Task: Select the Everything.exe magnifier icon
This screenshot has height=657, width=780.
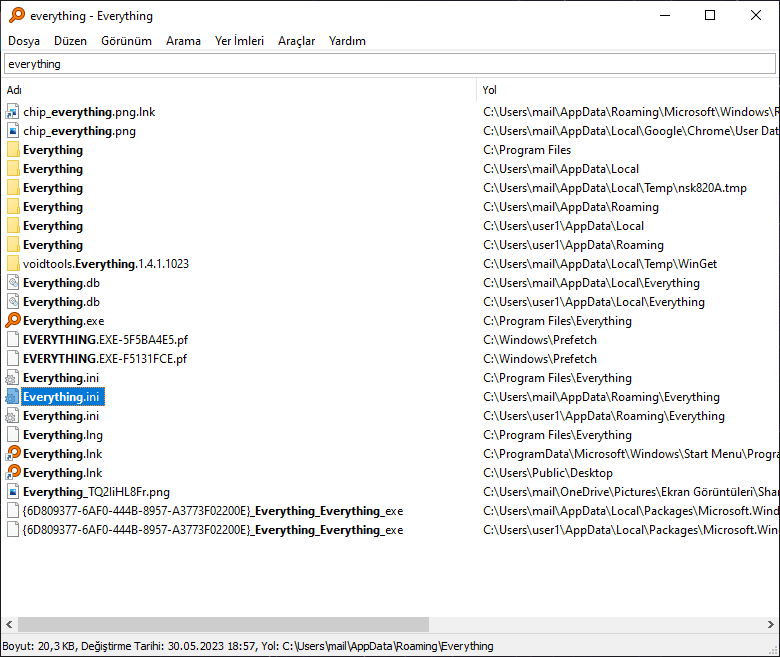Action: pos(13,321)
